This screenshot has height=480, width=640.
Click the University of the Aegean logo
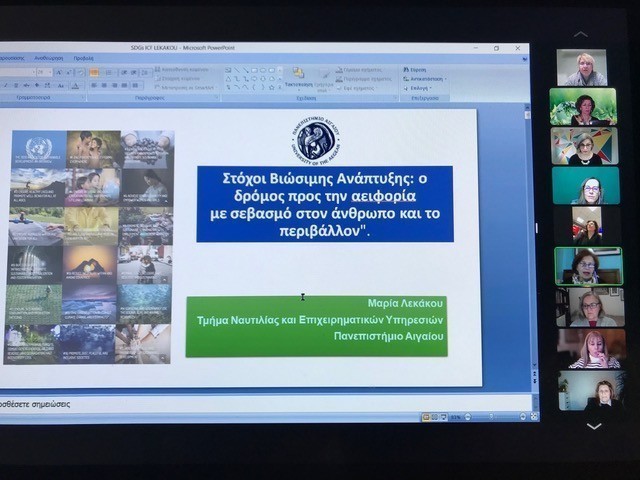tap(315, 139)
